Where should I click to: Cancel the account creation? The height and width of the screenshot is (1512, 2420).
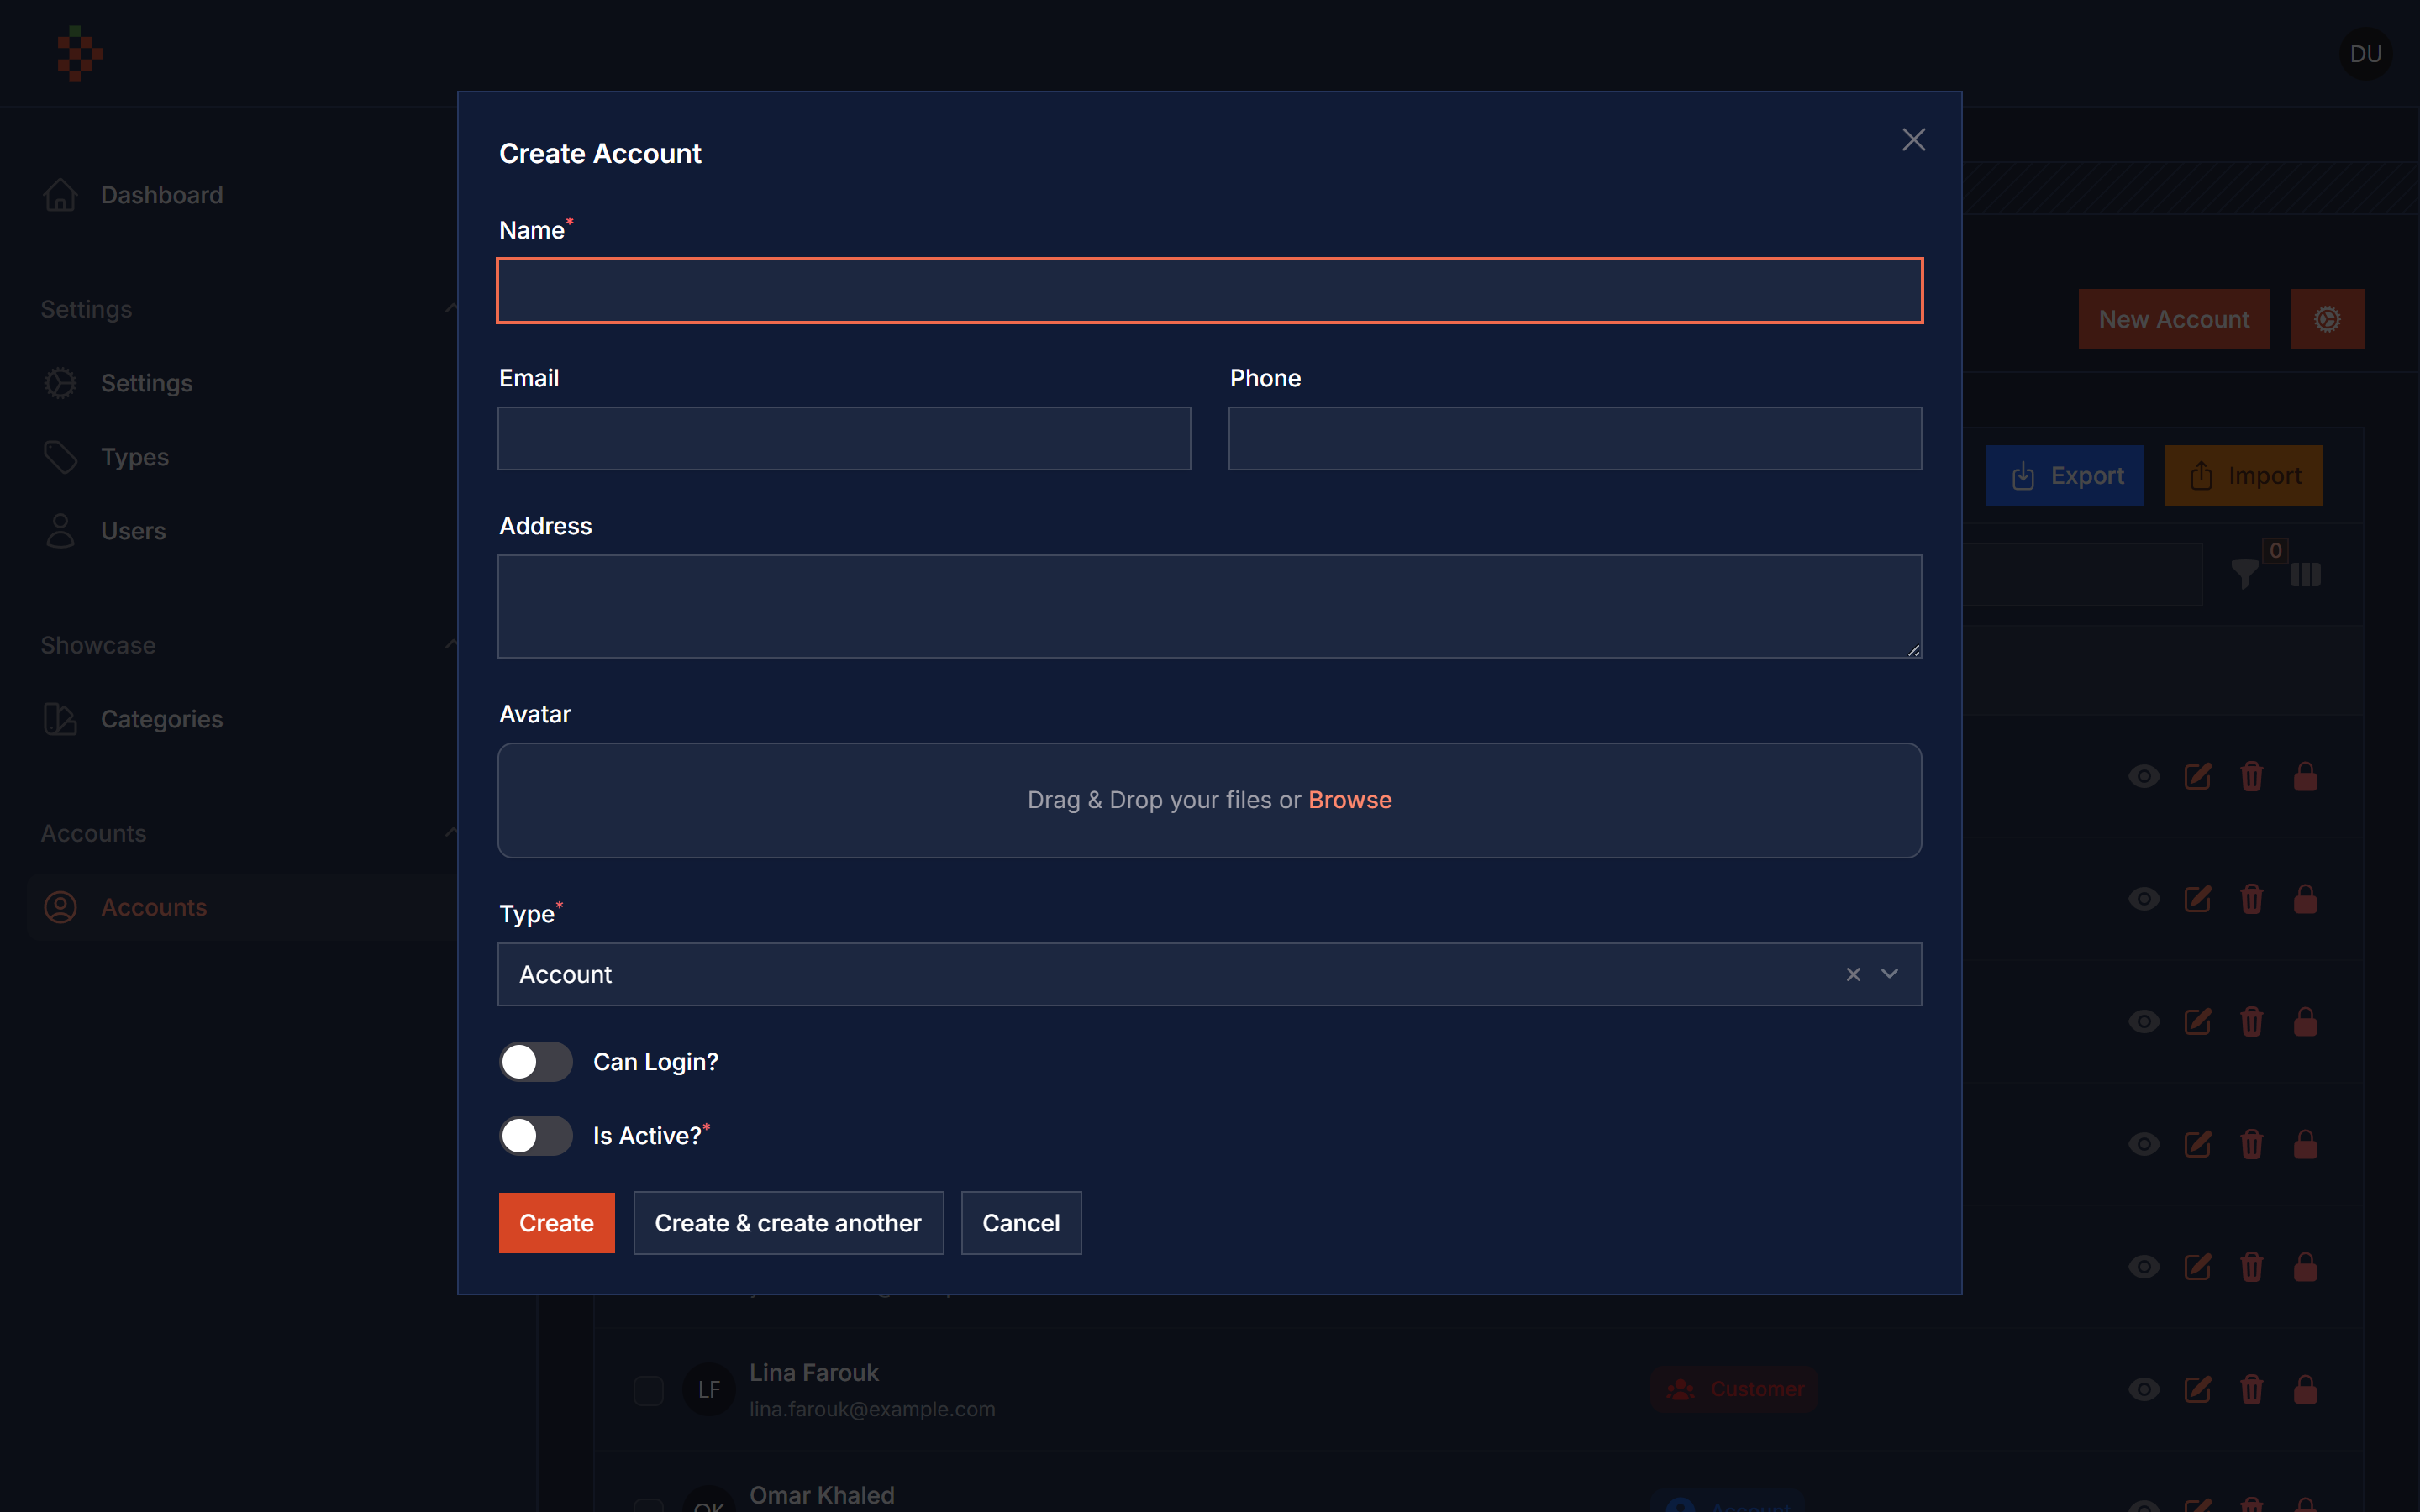(x=1021, y=1223)
